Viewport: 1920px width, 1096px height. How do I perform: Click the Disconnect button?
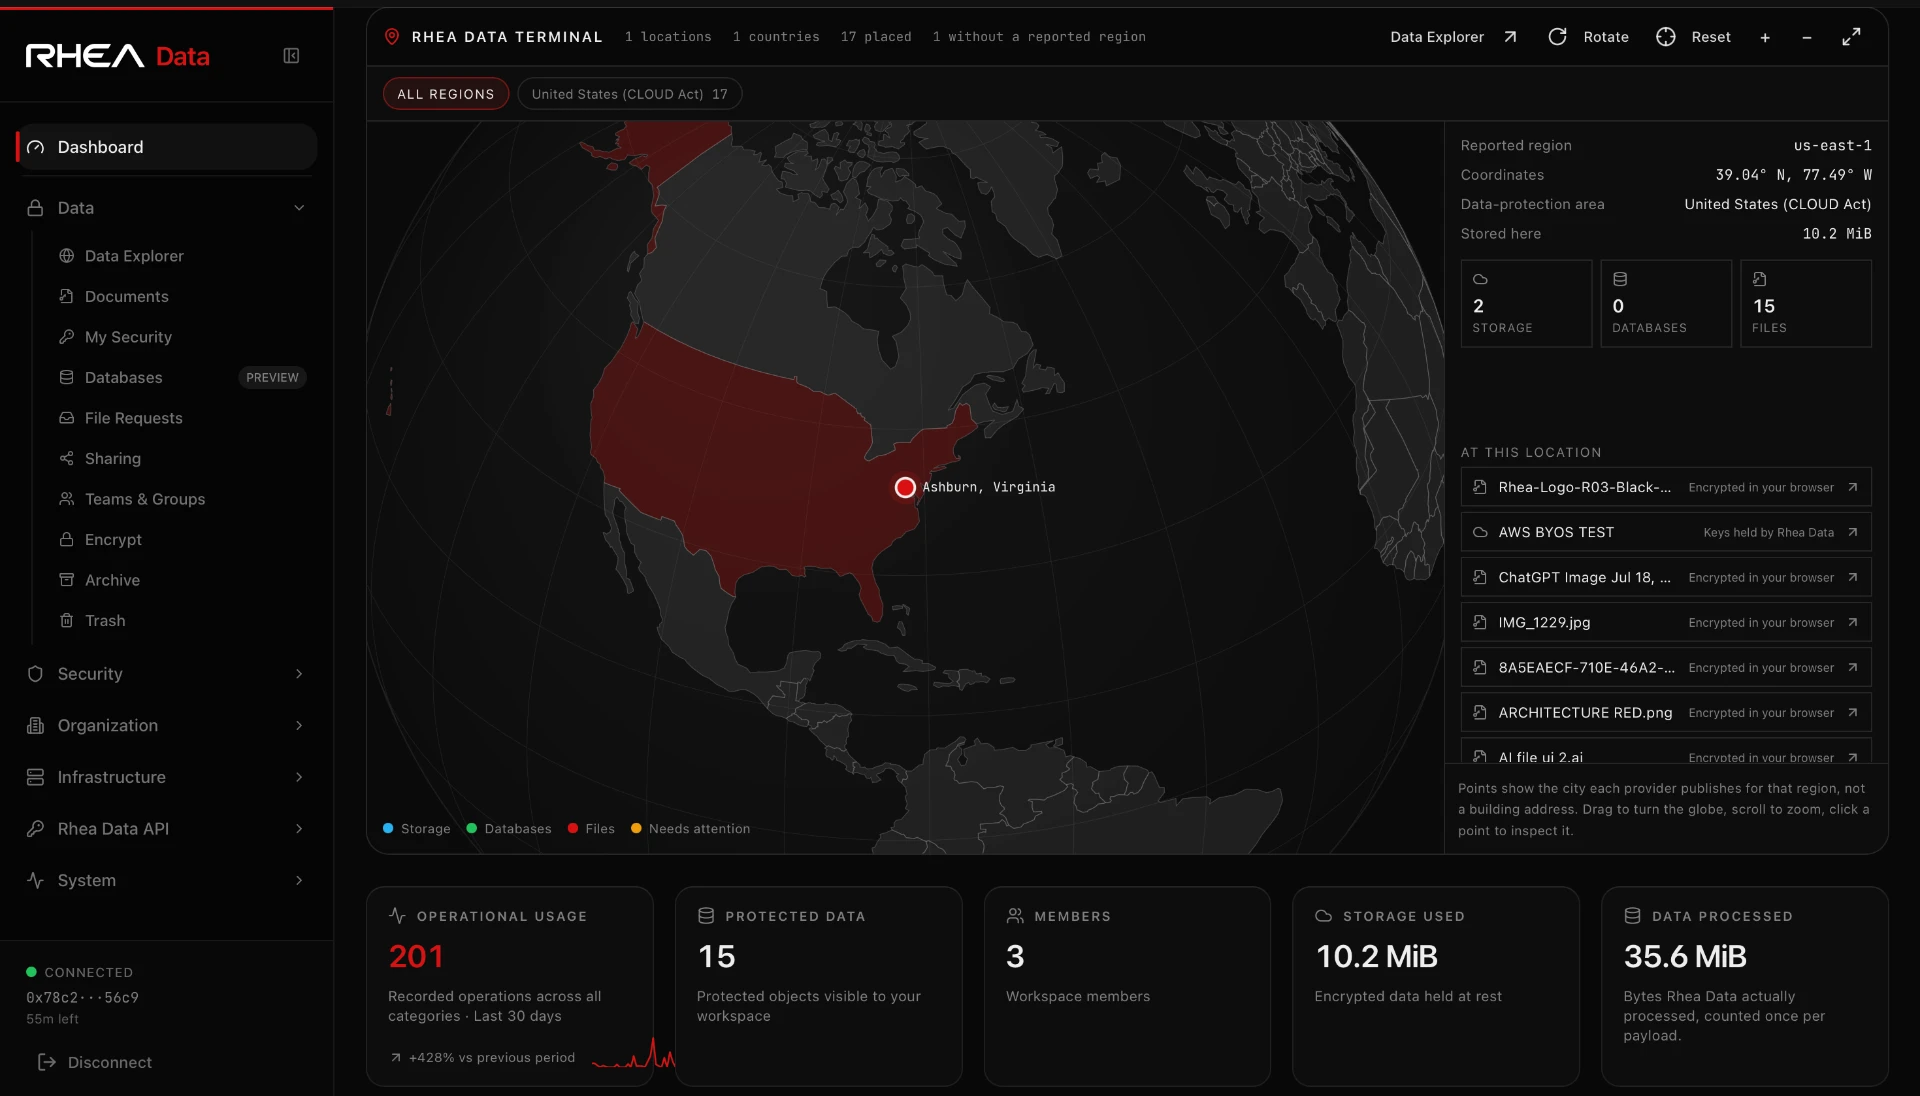pyautogui.click(x=94, y=1062)
